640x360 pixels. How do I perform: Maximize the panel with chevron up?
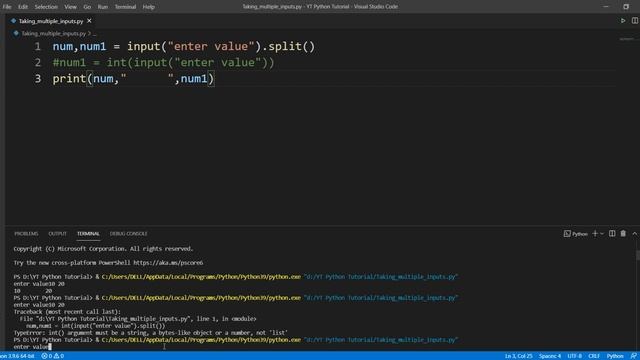click(x=635, y=233)
